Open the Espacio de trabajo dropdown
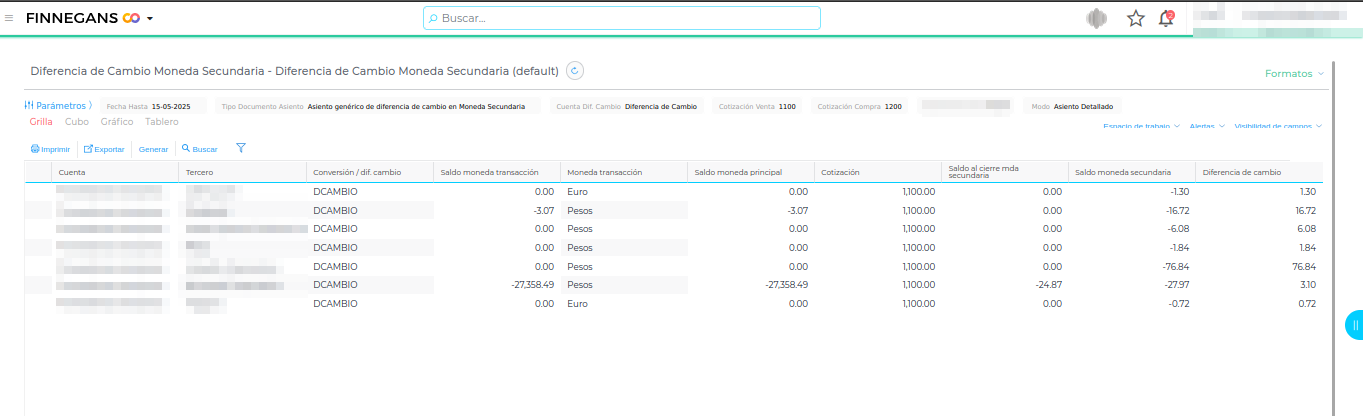 [x=1141, y=127]
